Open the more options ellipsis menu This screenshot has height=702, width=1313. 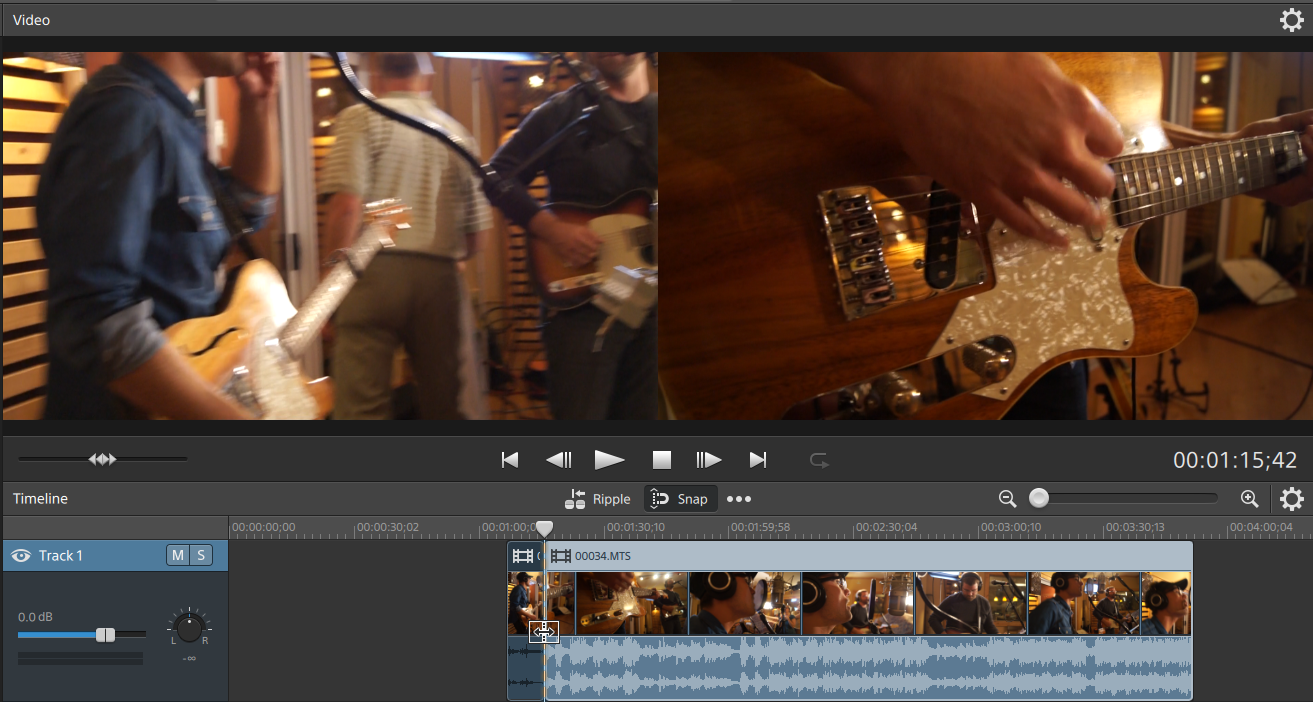(x=739, y=499)
